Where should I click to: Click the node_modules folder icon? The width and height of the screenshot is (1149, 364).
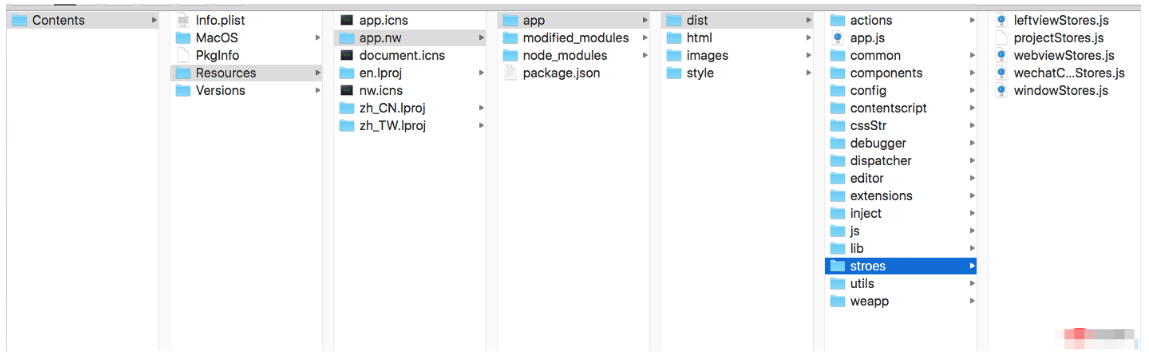point(511,56)
